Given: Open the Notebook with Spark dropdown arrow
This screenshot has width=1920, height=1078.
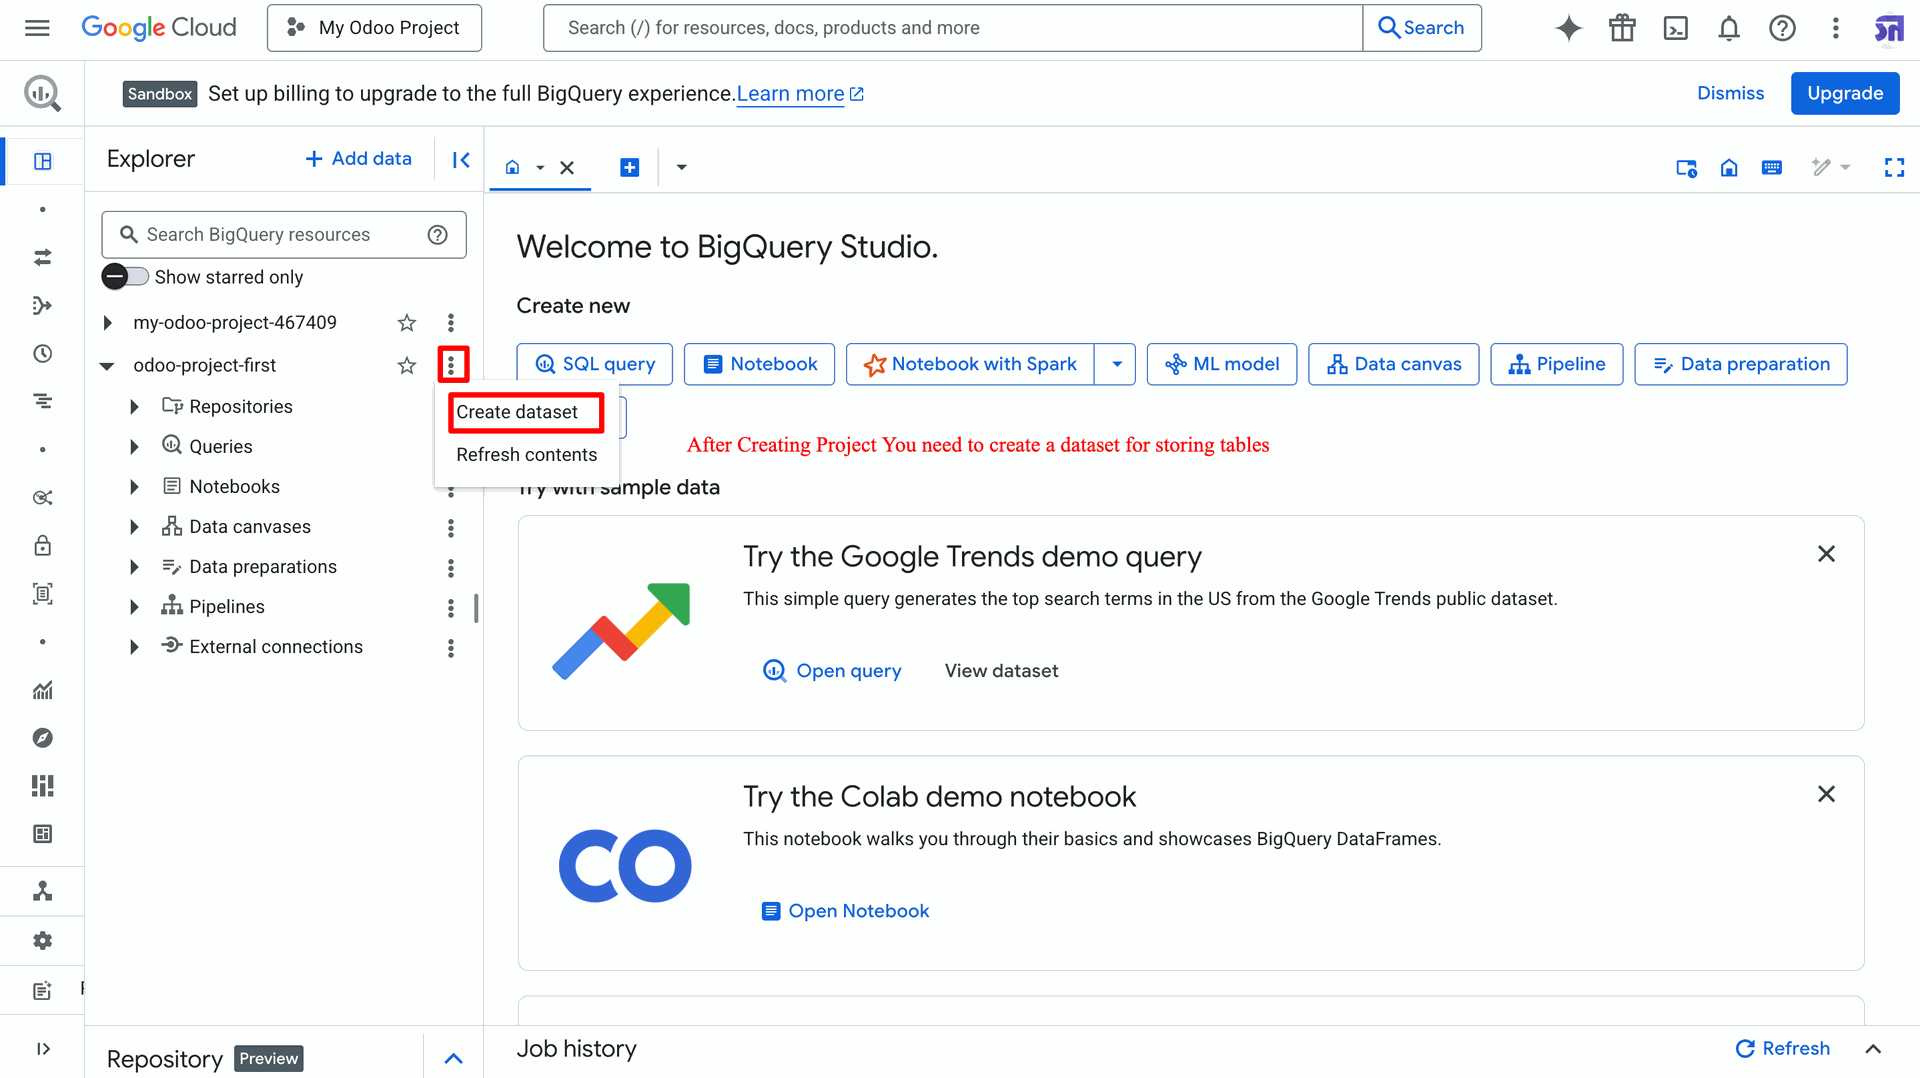Looking at the screenshot, I should tap(1116, 364).
